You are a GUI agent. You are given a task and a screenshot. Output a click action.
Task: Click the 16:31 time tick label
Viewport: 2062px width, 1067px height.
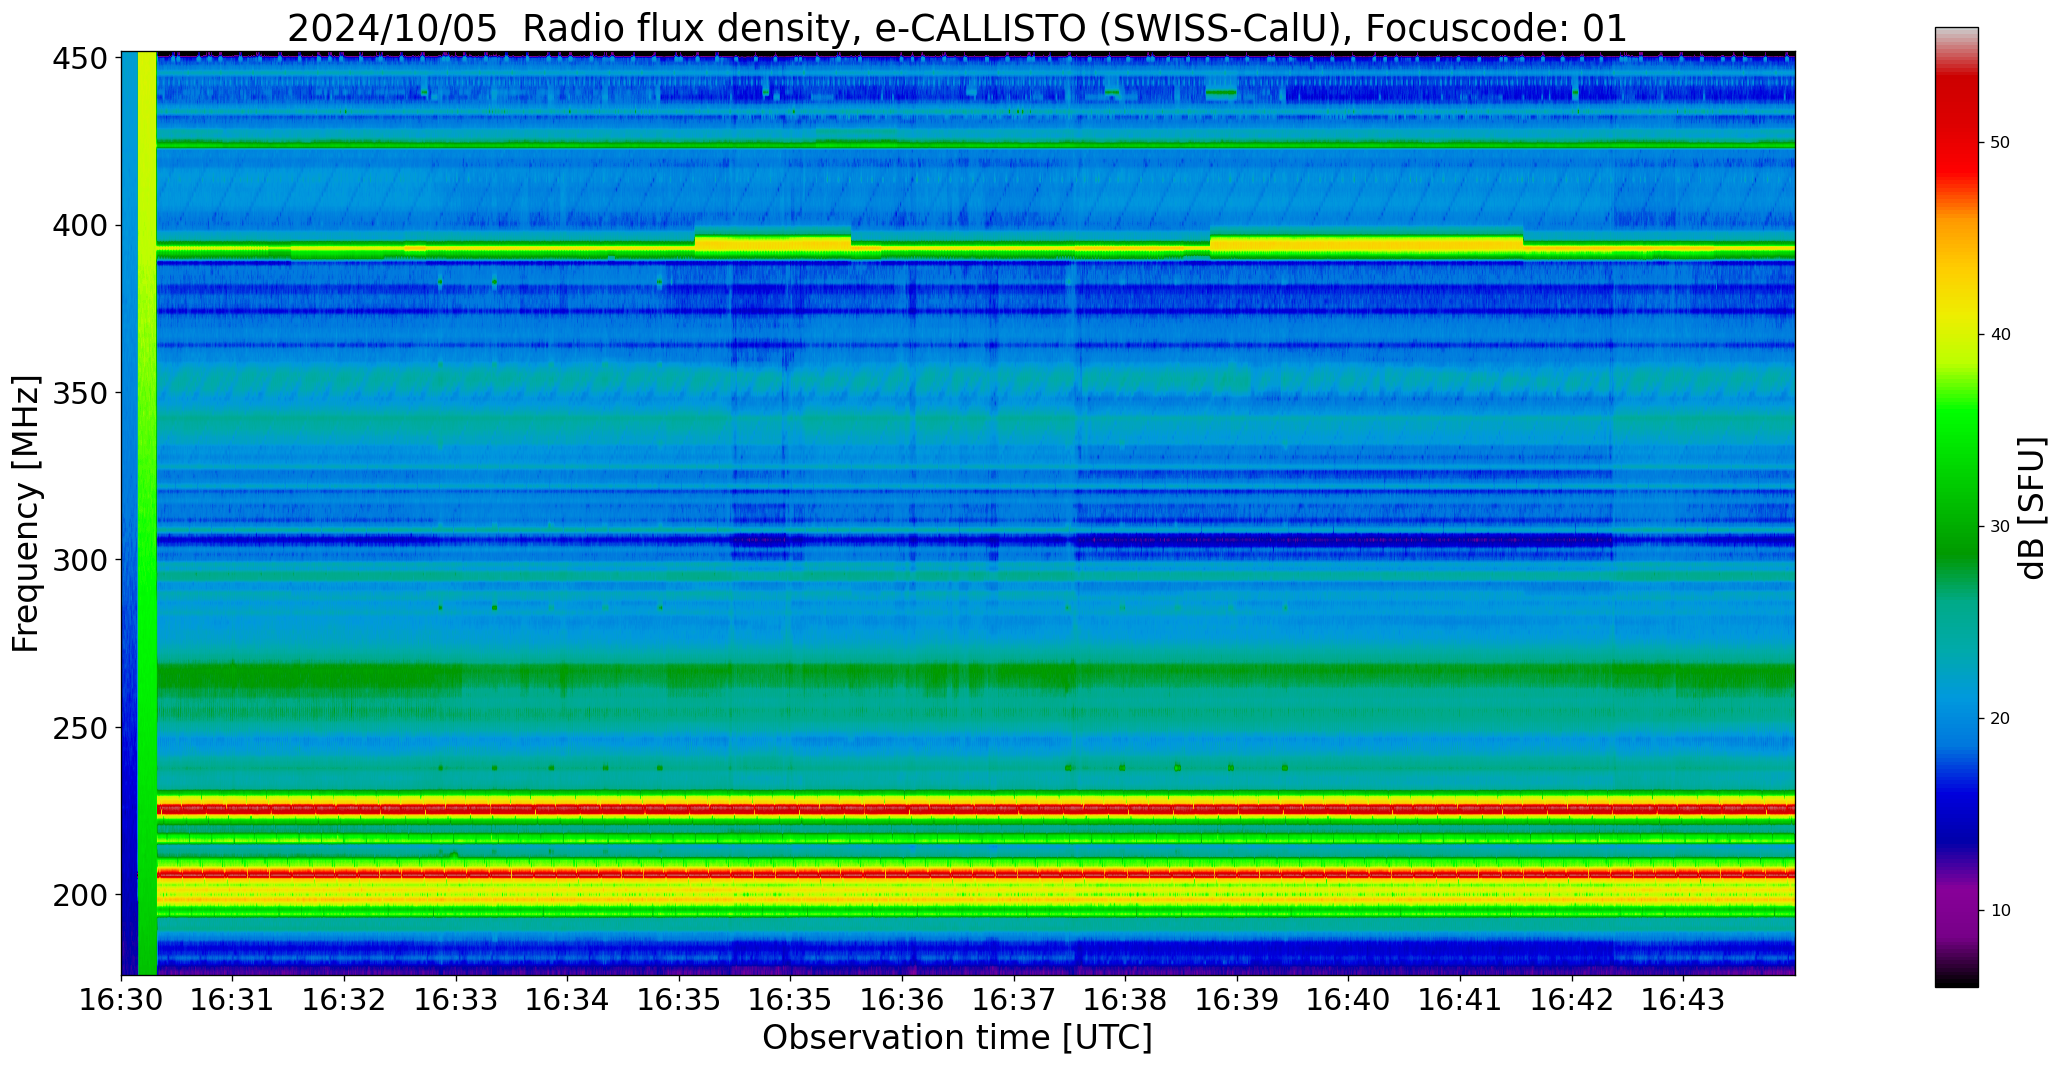coord(233,999)
